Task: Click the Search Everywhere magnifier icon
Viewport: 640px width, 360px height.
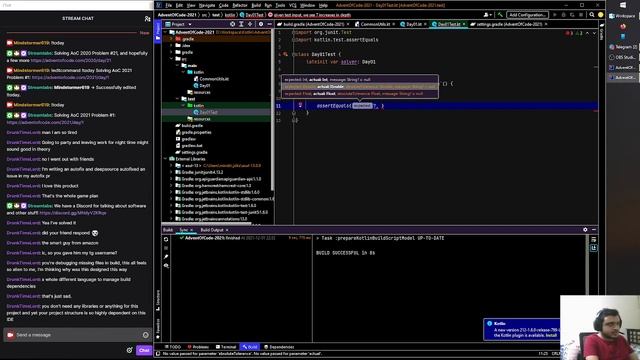Action: (x=591, y=15)
